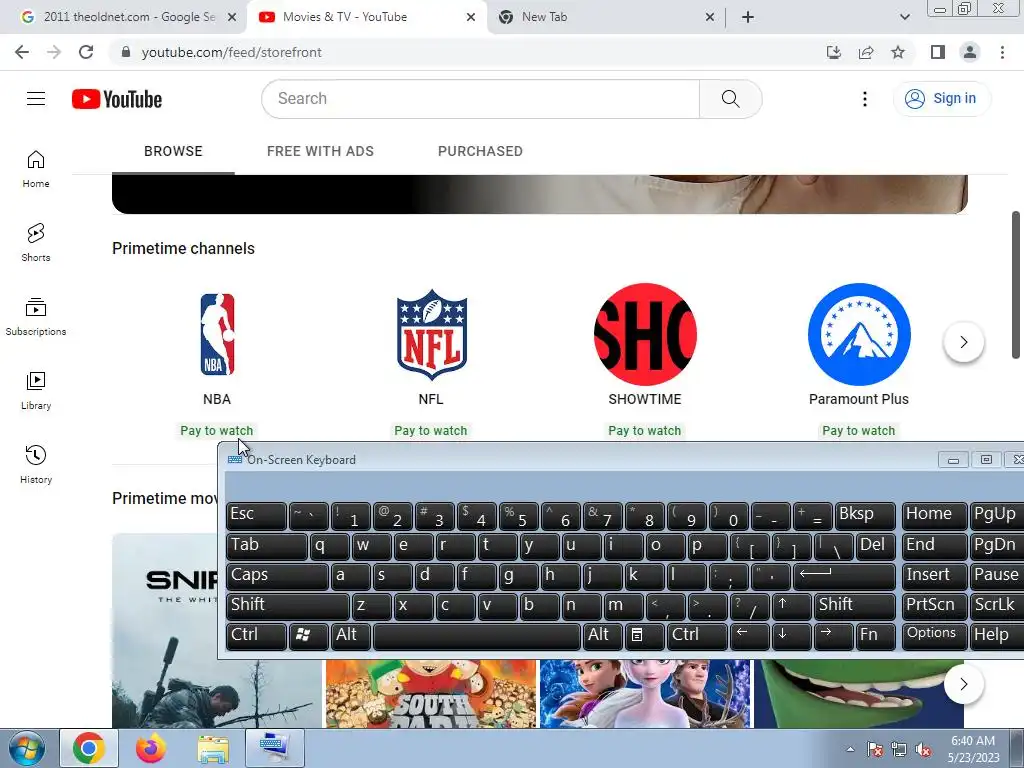The height and width of the screenshot is (768, 1024).
Task: Click the page vertical scrollbar thumb
Action: coord(1016,284)
